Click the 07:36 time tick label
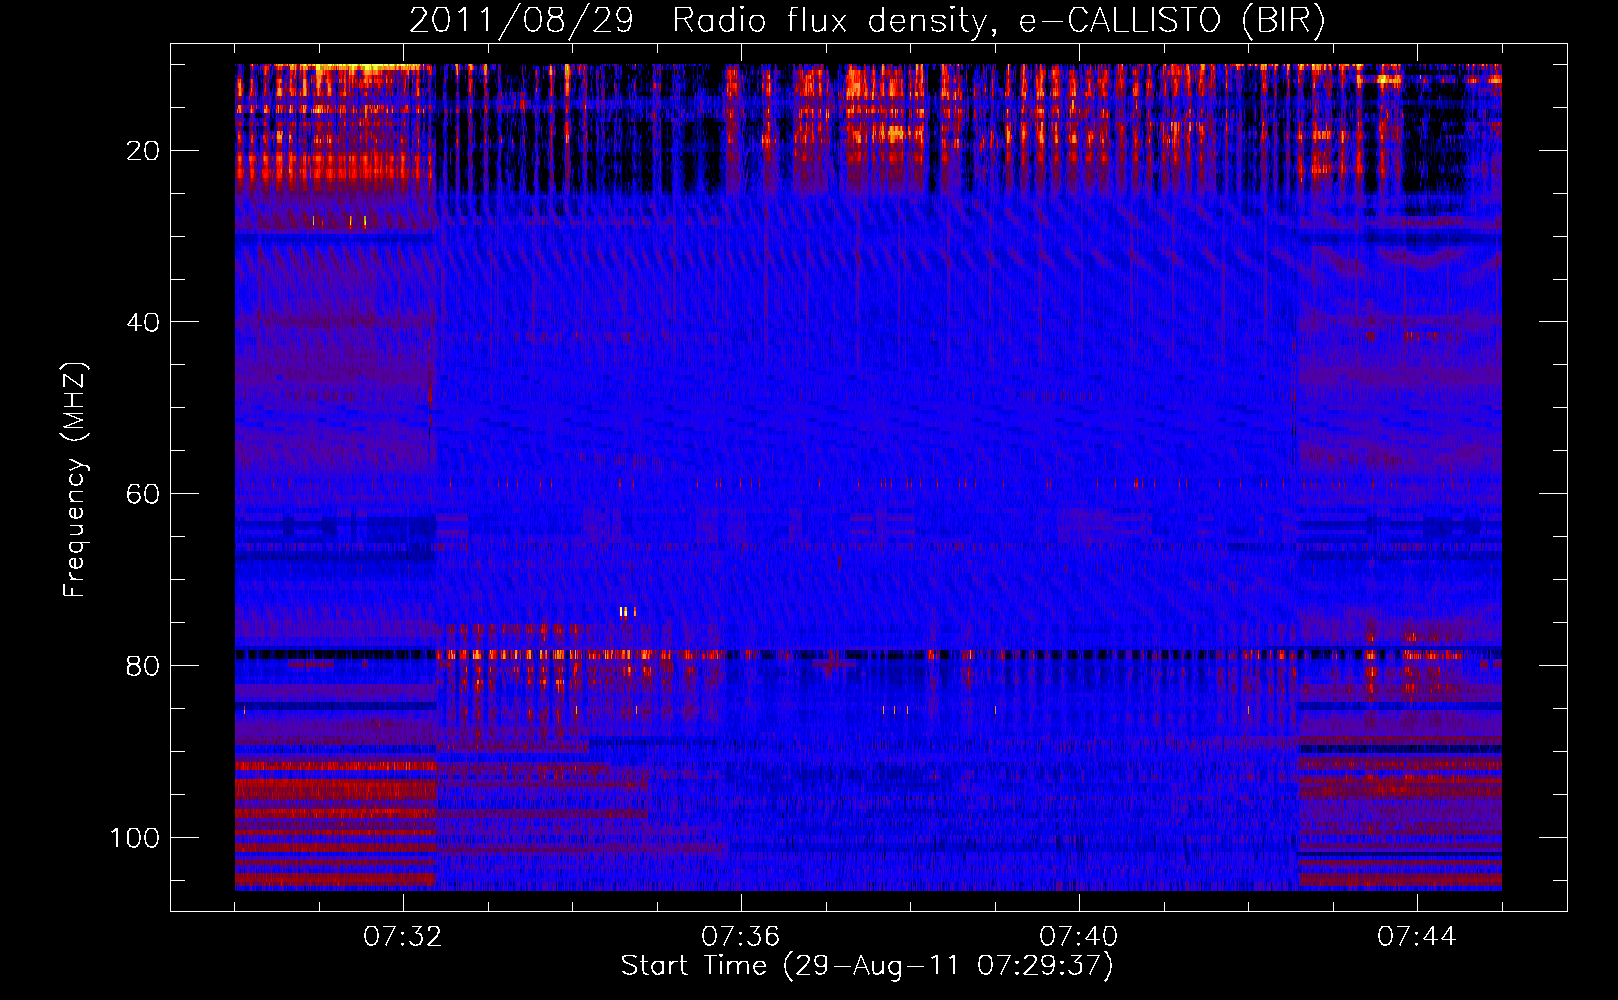Screen dimensions: 1618x1000 click(x=741, y=937)
